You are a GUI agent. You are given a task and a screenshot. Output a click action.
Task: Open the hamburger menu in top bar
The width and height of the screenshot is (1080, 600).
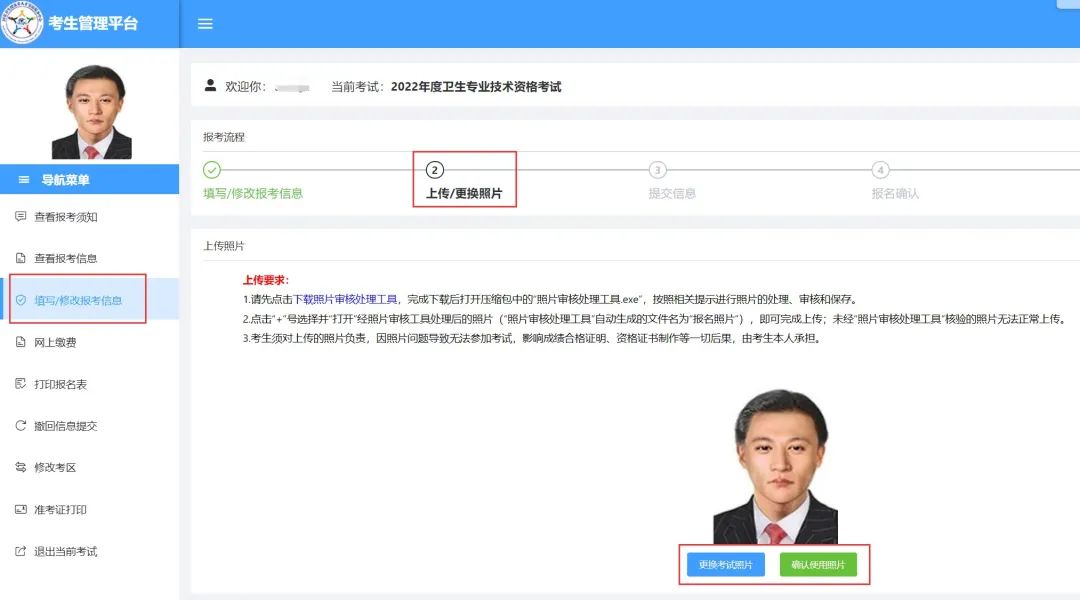pyautogui.click(x=205, y=23)
